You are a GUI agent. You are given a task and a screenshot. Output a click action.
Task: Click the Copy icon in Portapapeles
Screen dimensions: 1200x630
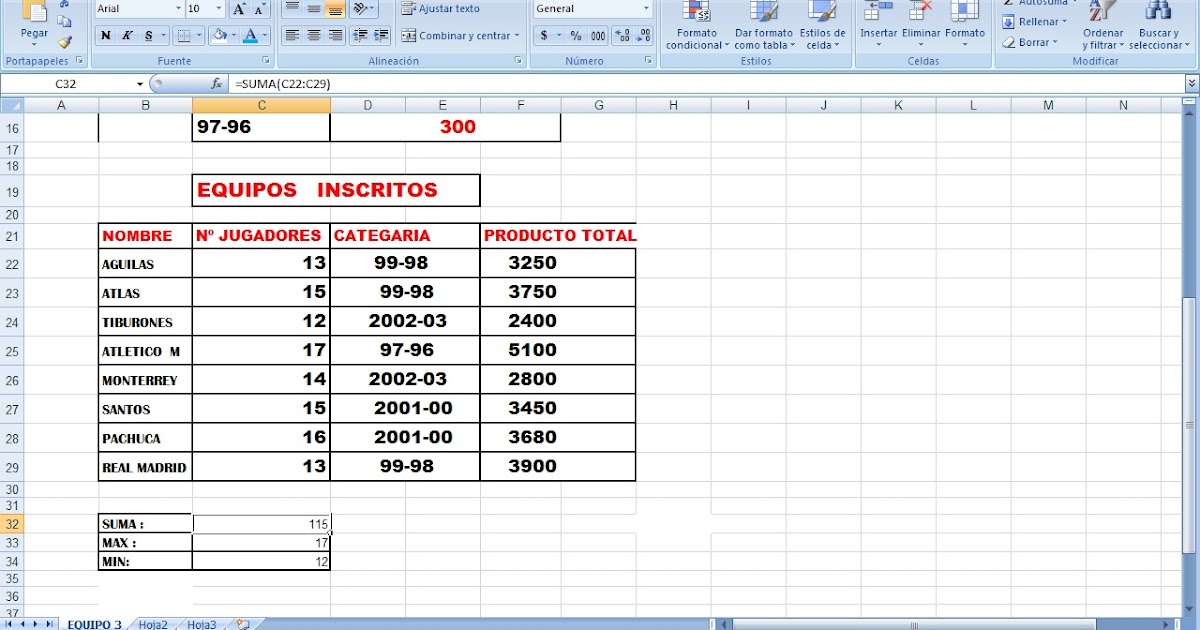pyautogui.click(x=65, y=21)
